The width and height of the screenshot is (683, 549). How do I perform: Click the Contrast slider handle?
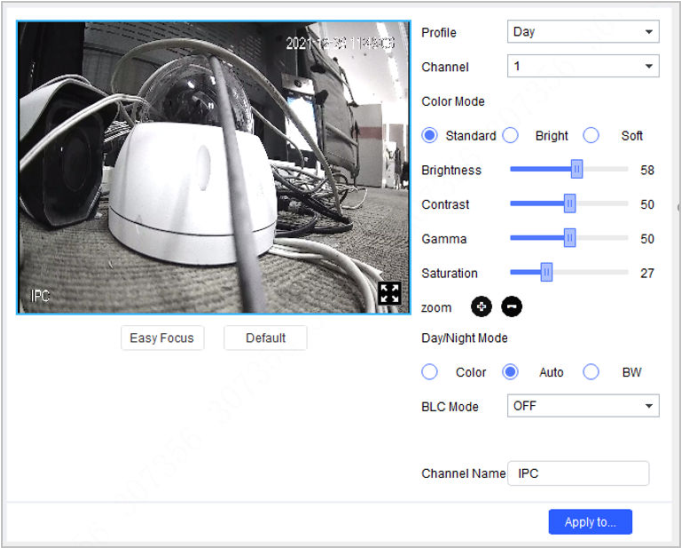[570, 203]
